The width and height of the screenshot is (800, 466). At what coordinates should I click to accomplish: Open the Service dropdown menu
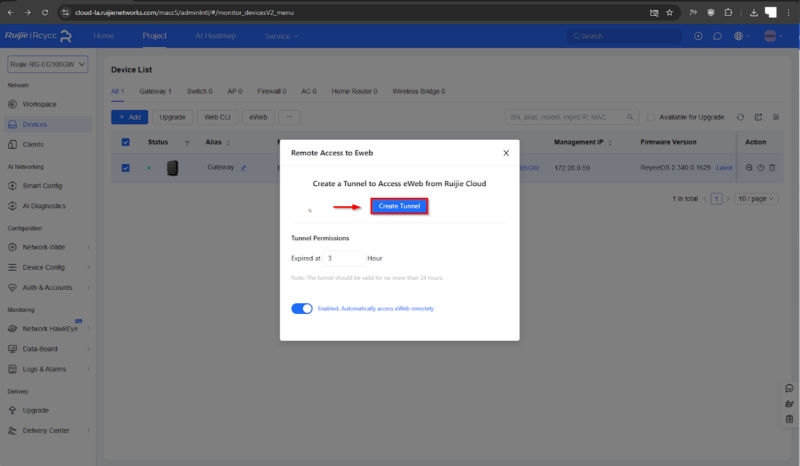pos(281,36)
